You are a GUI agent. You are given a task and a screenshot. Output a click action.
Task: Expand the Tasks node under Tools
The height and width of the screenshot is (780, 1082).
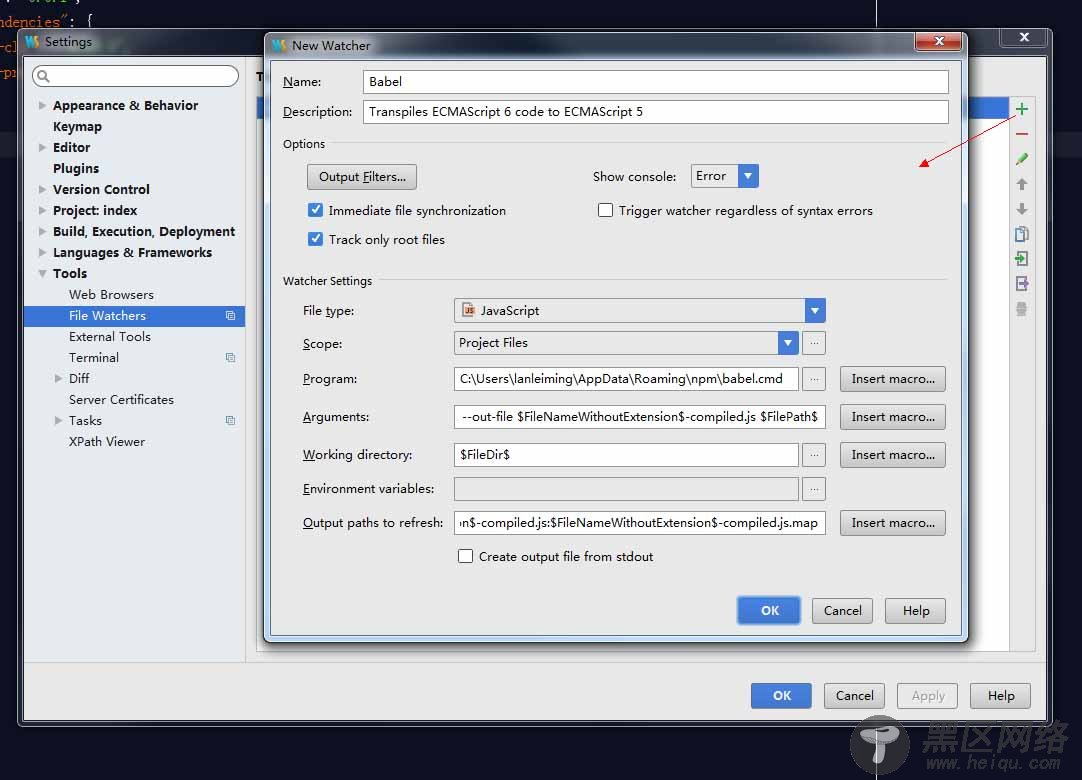(x=59, y=420)
